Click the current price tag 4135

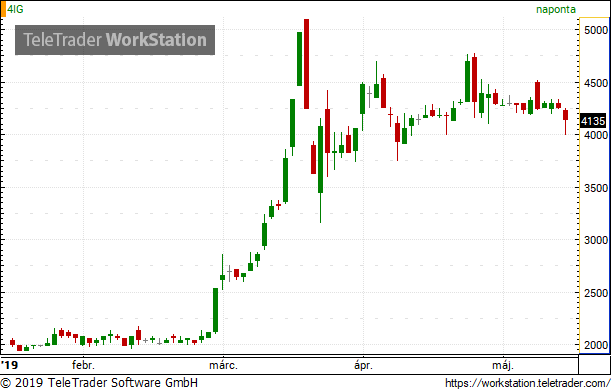point(593,121)
